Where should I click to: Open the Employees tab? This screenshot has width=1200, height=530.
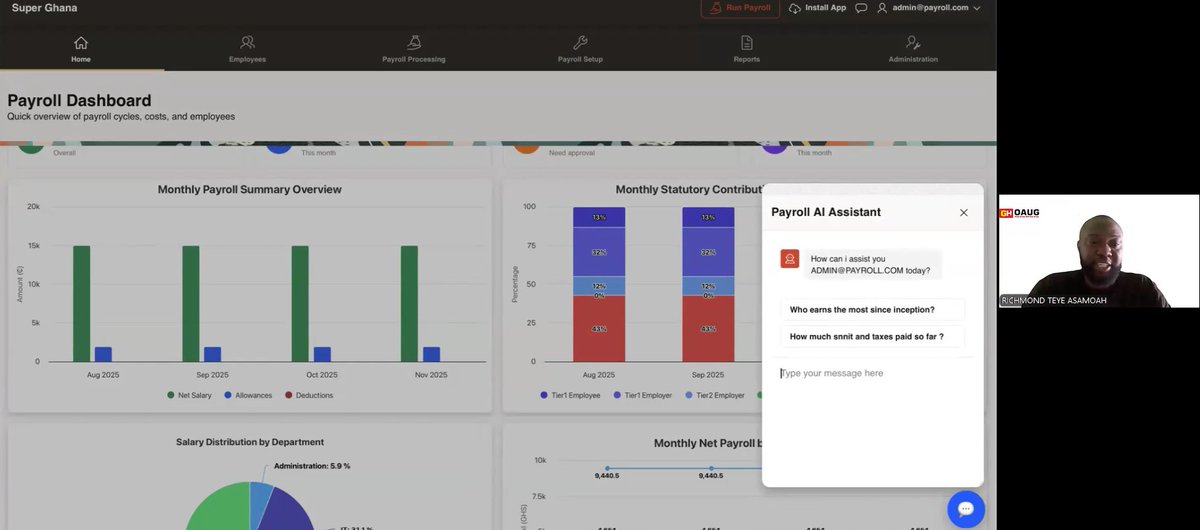(x=247, y=49)
